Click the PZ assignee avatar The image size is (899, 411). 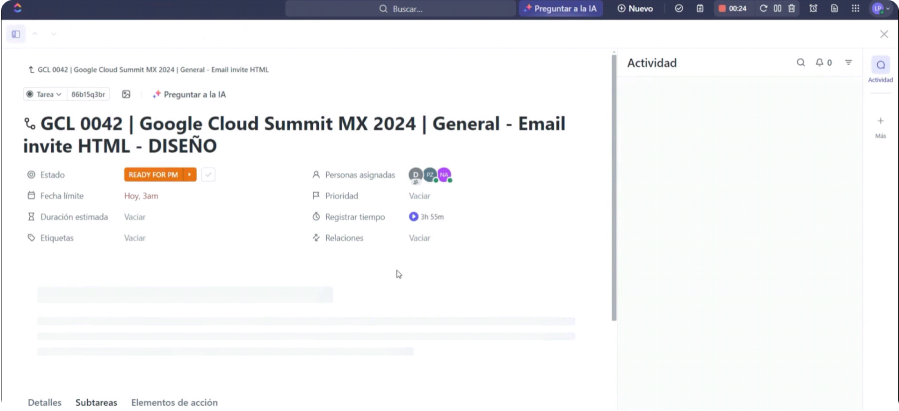tap(430, 175)
